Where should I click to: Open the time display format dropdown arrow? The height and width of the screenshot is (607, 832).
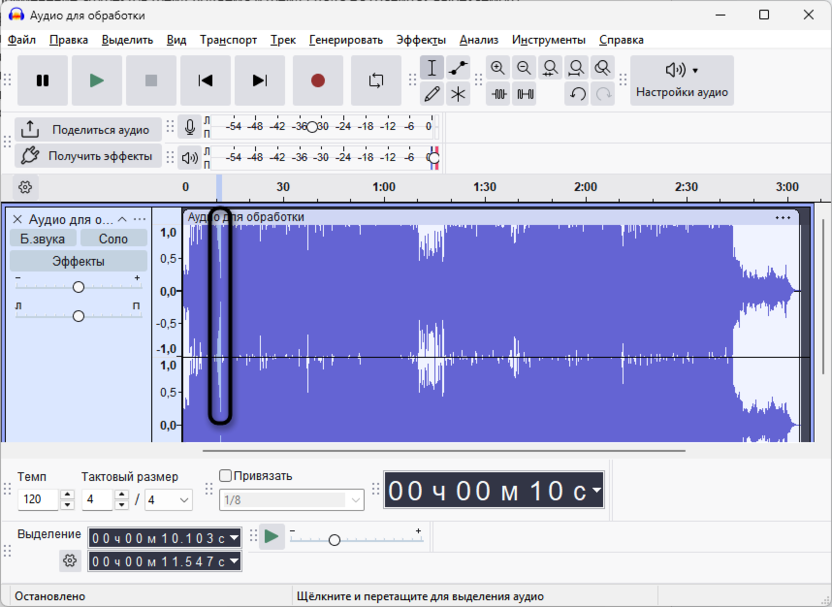coord(596,490)
